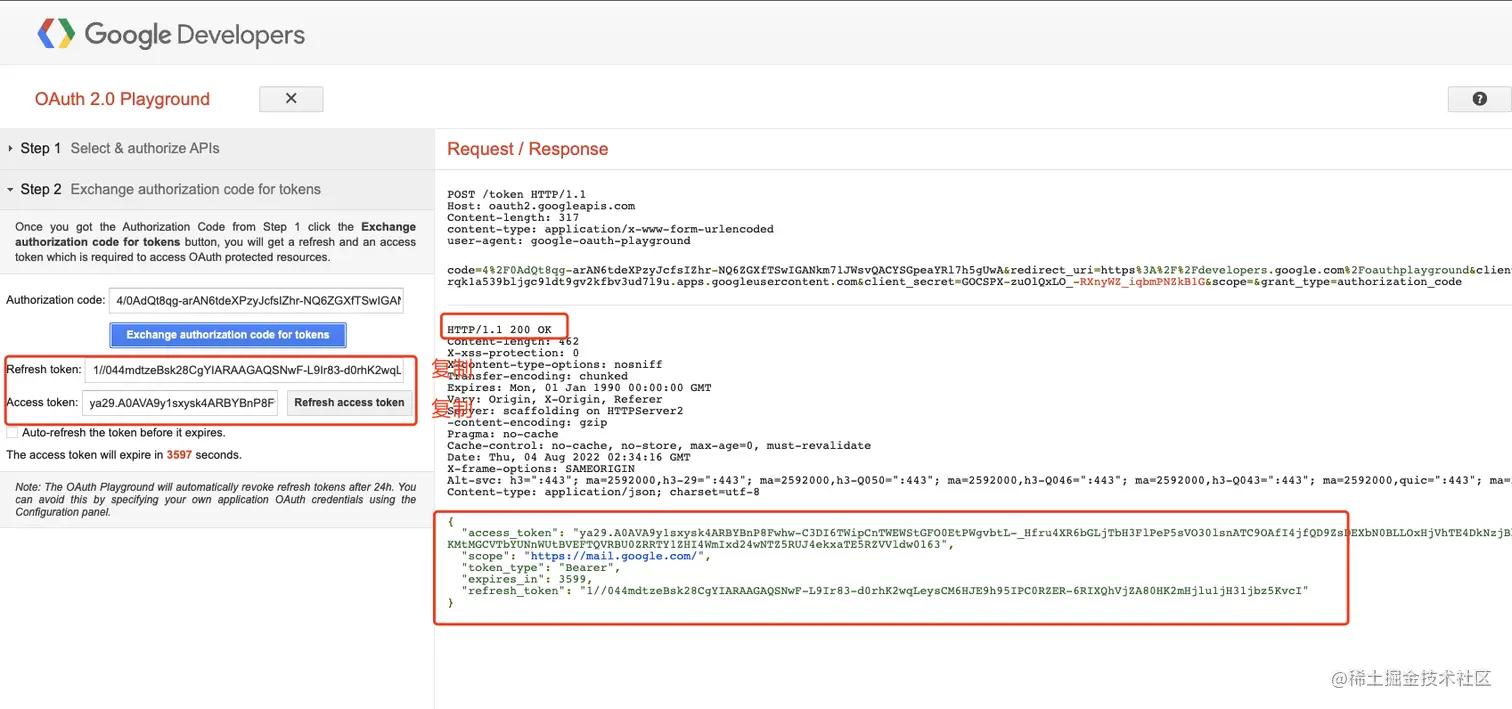Close the playground with the X button
The image size is (1512, 709).
click(x=290, y=98)
